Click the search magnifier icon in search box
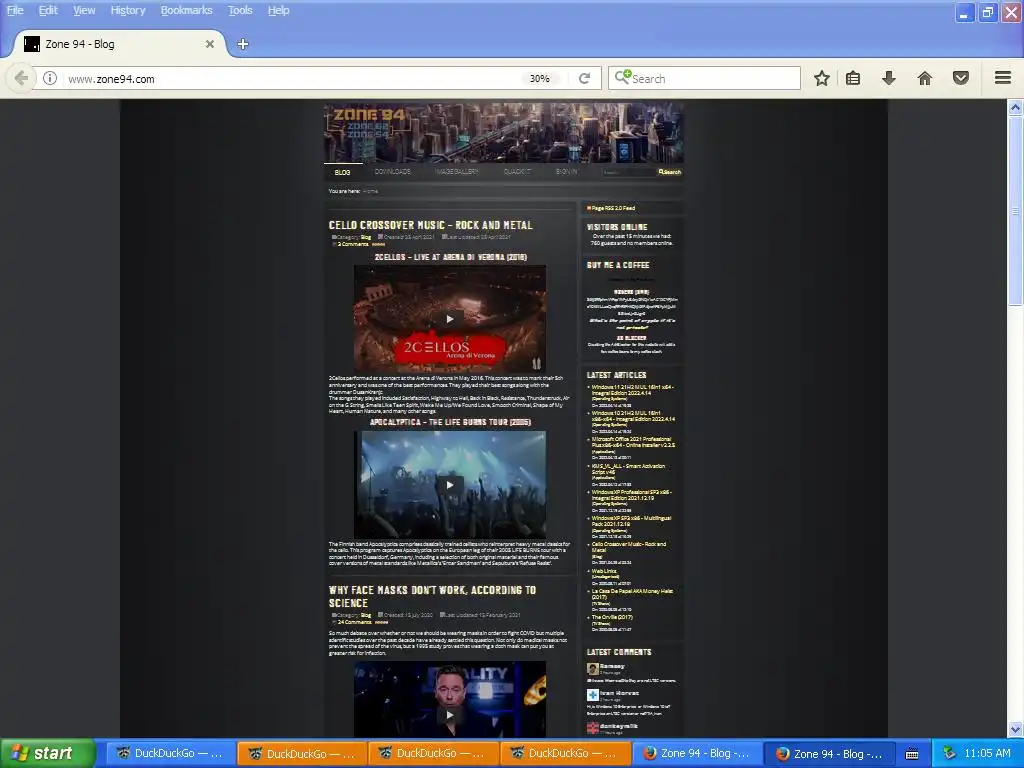This screenshot has height=768, width=1024. coord(622,78)
